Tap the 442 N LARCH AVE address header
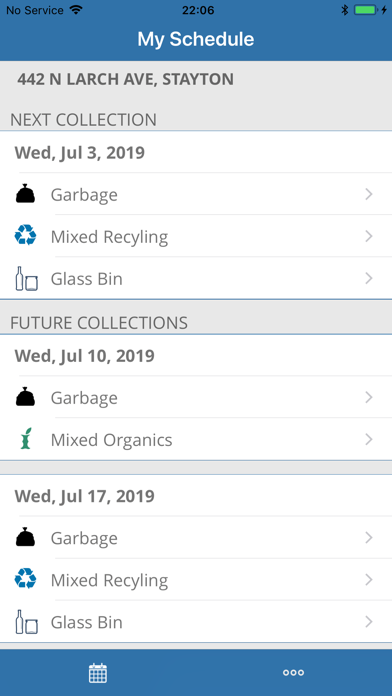 coord(125,79)
